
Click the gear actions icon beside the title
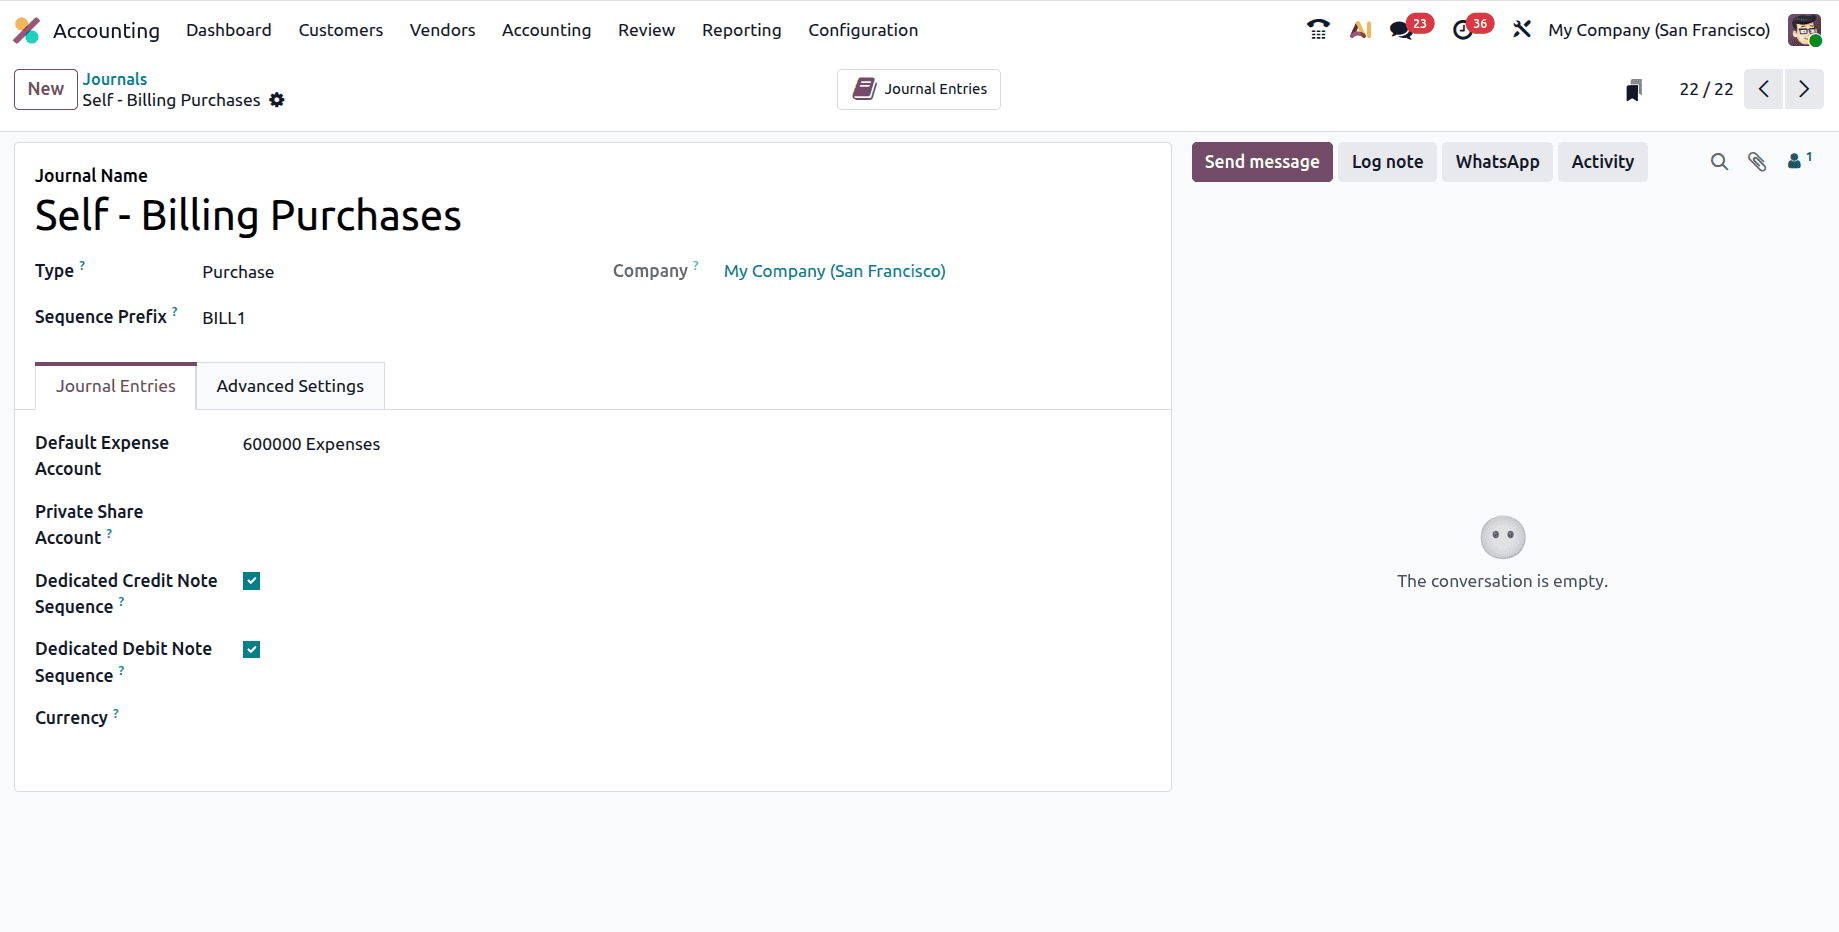pos(277,100)
